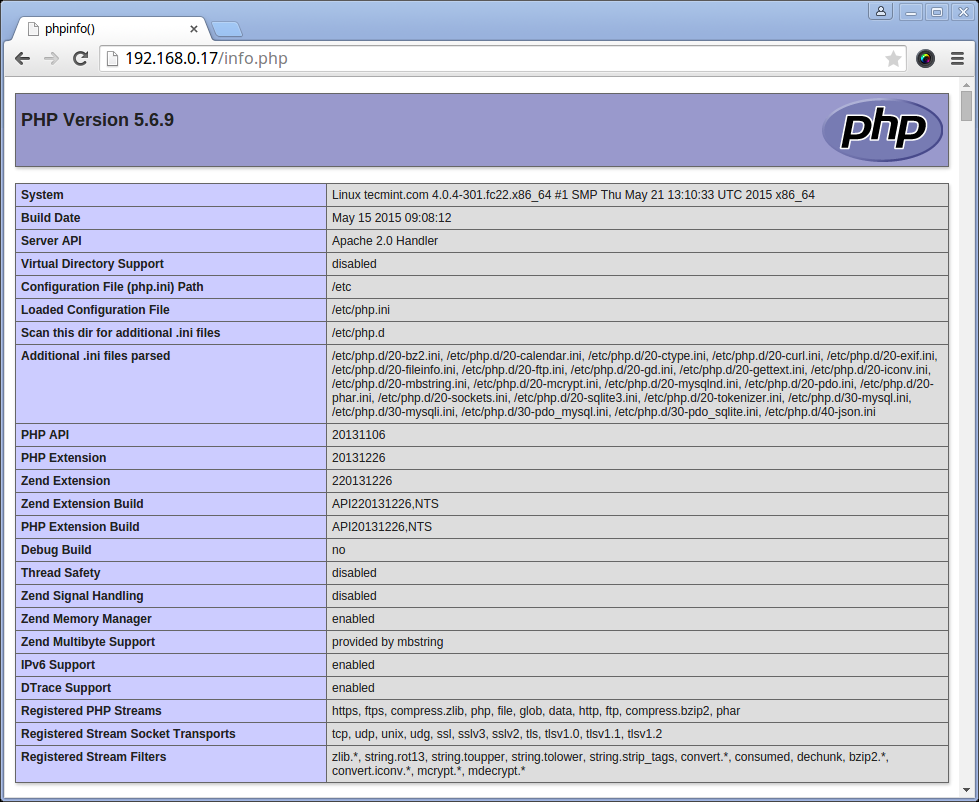Close the browser window
Screen dimensions: 979x802
[963, 11]
